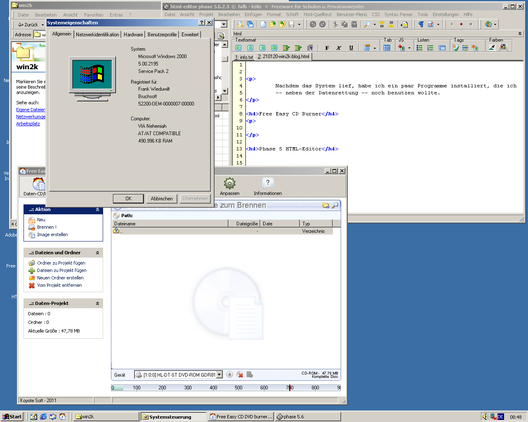The height and width of the screenshot is (422, 528).
Task: Click the new document icon in phase 5
Action: point(263,24)
